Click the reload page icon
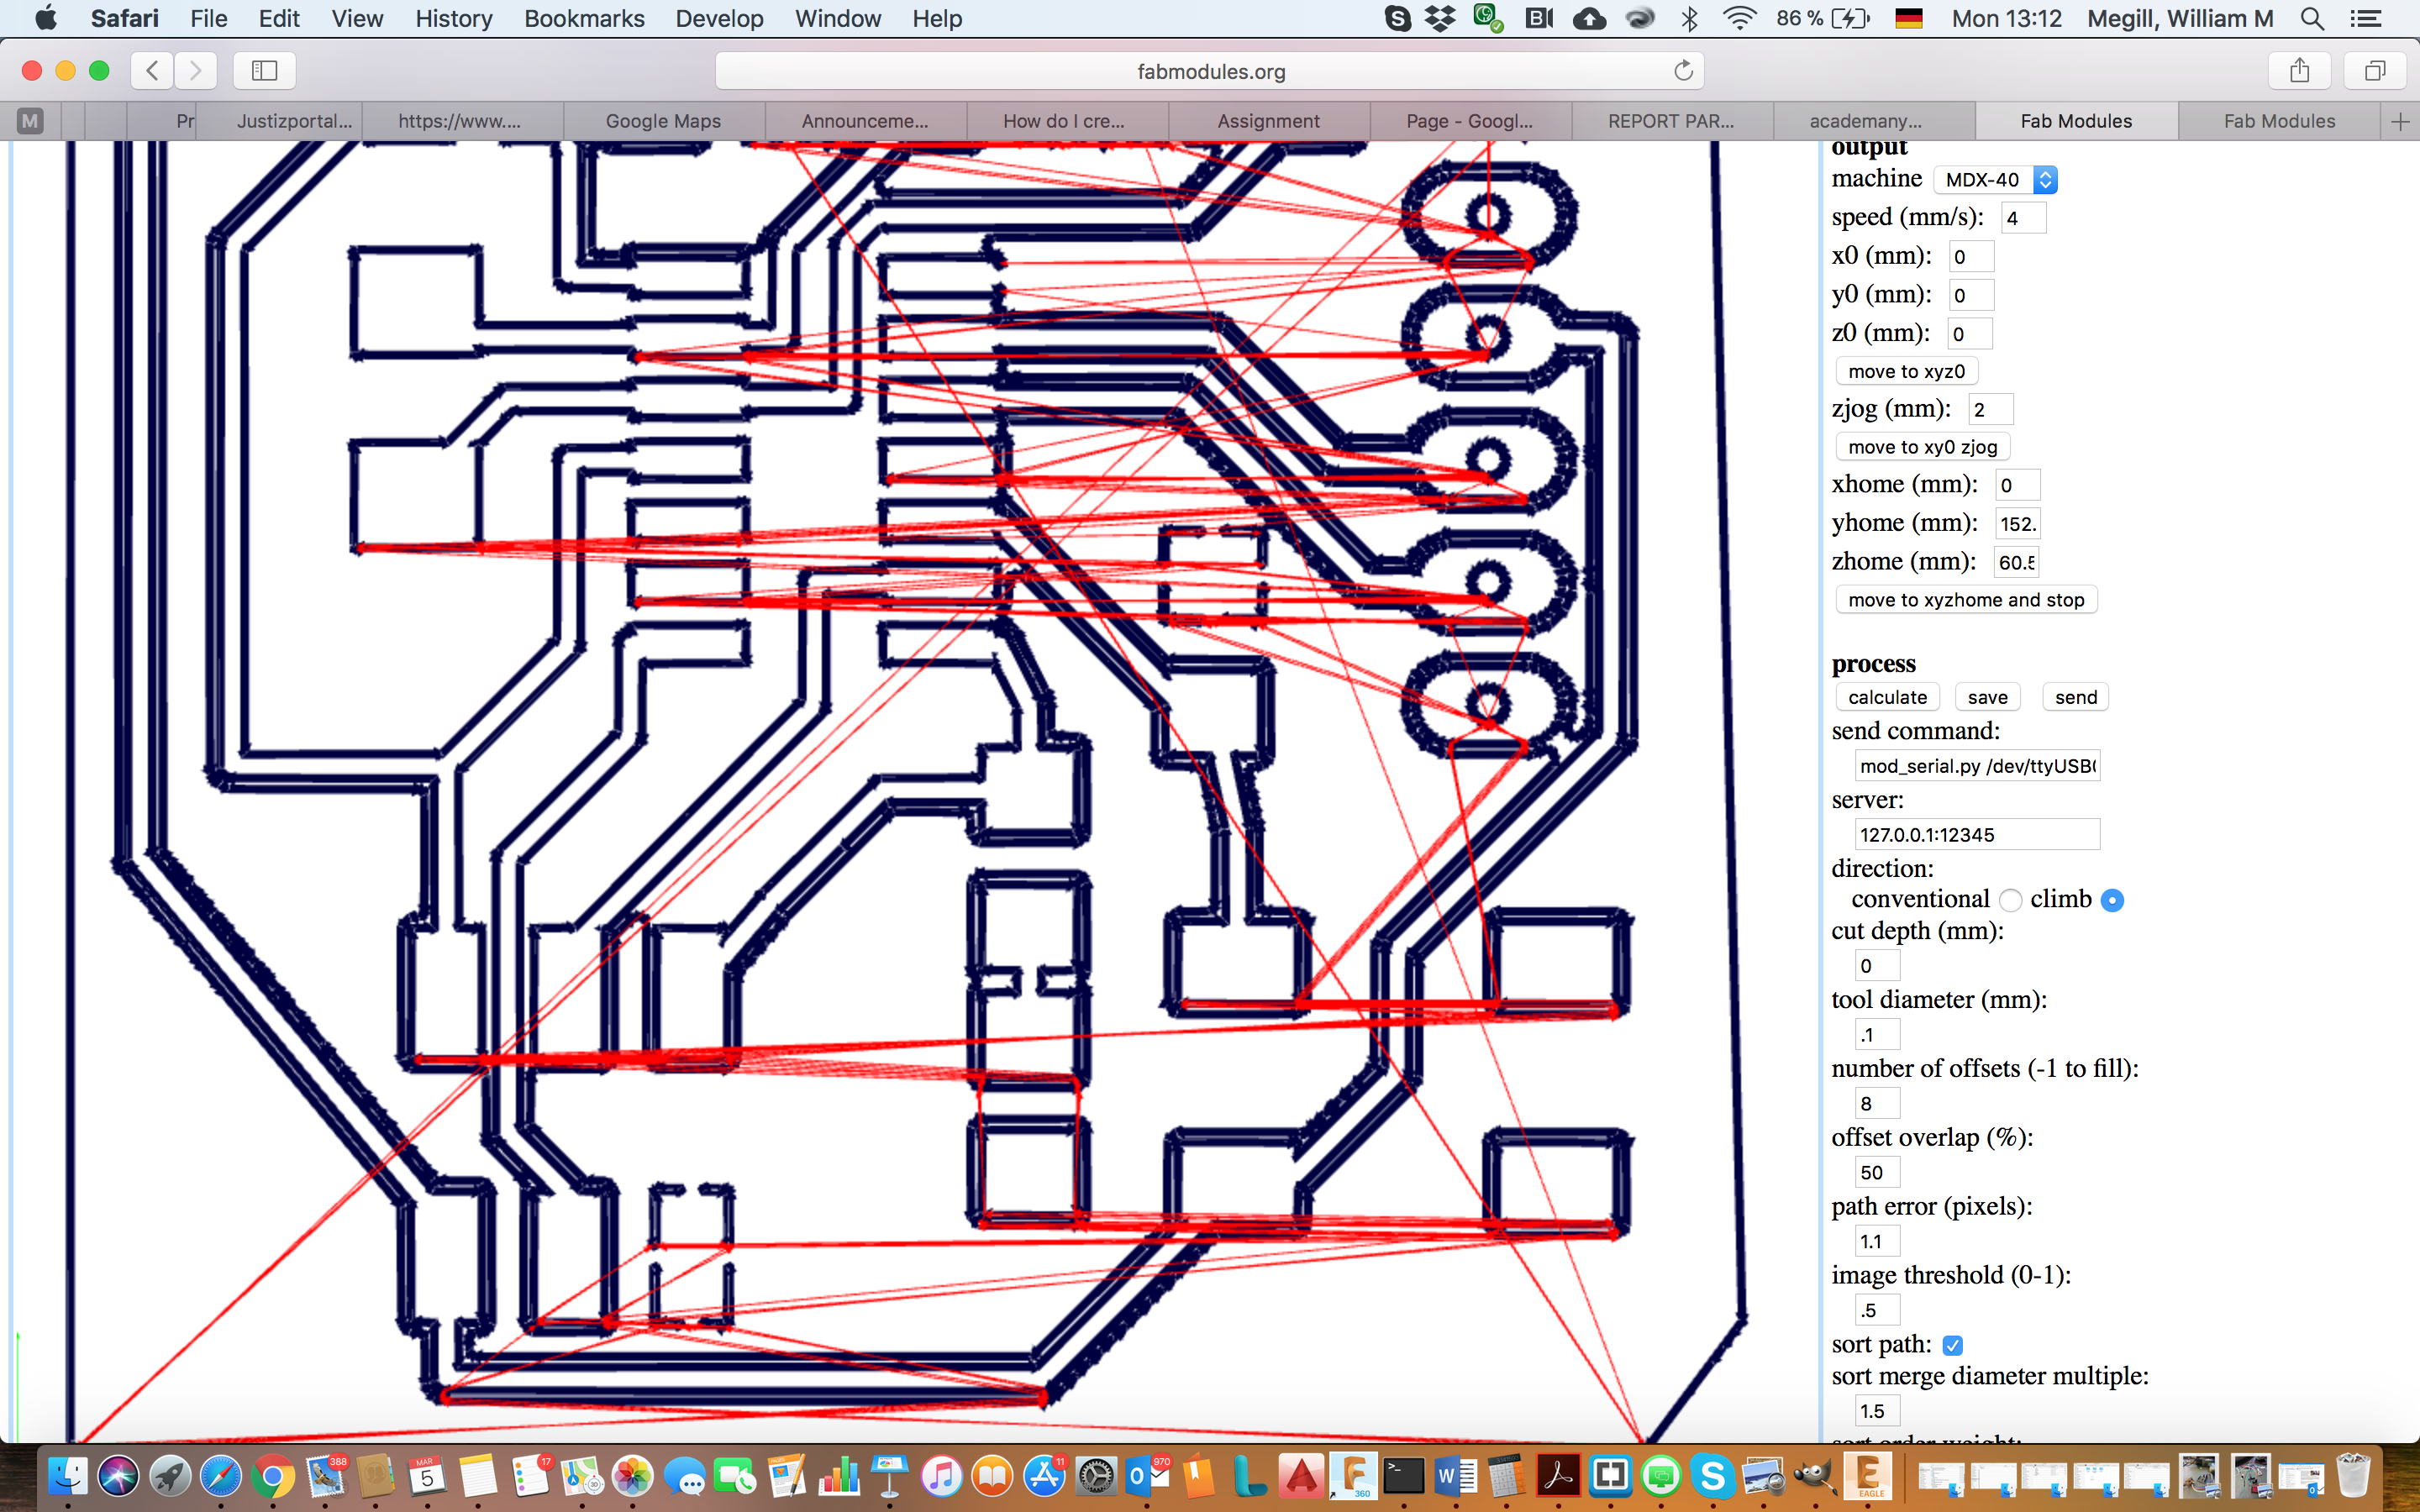The height and width of the screenshot is (1512, 2420). pos(1683,71)
